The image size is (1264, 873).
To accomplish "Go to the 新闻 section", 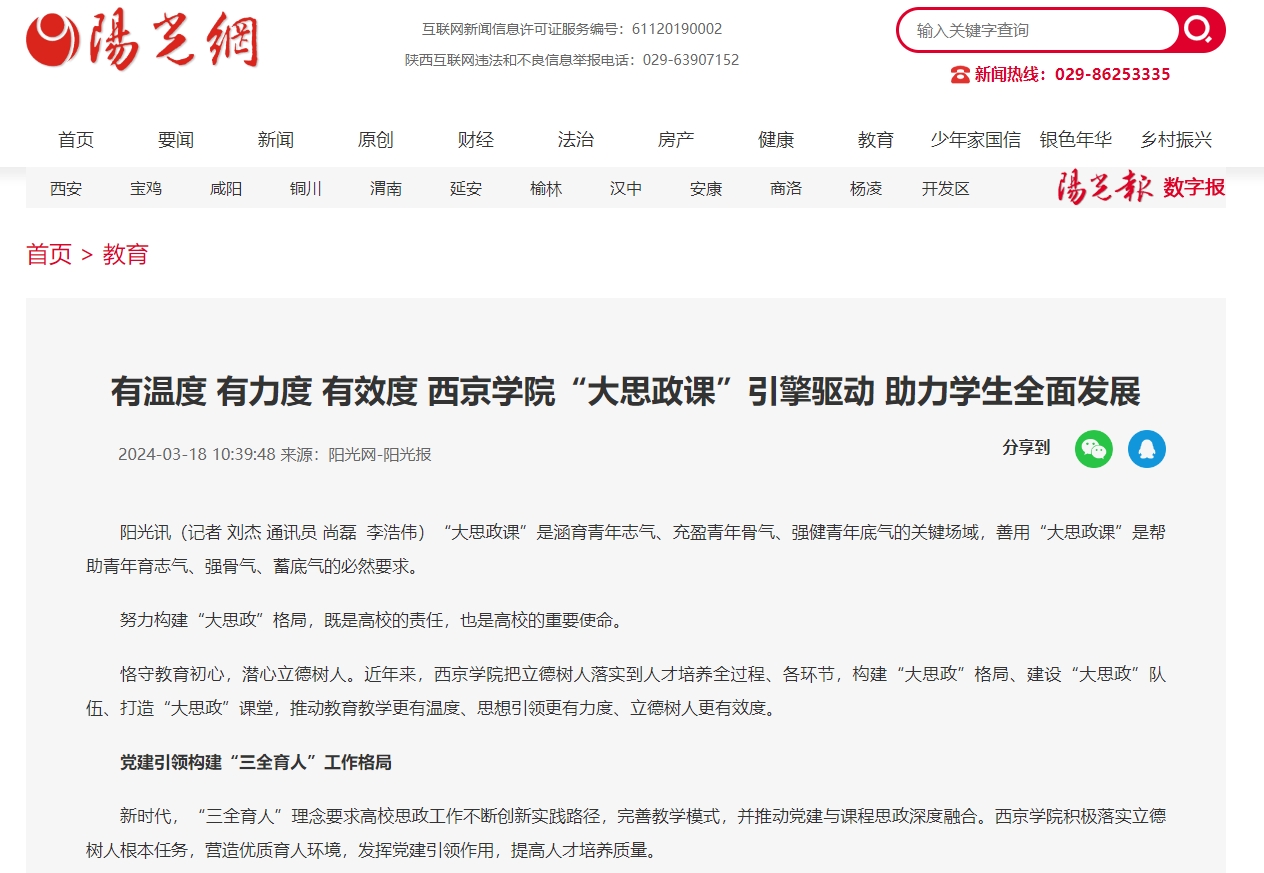I will [x=276, y=140].
